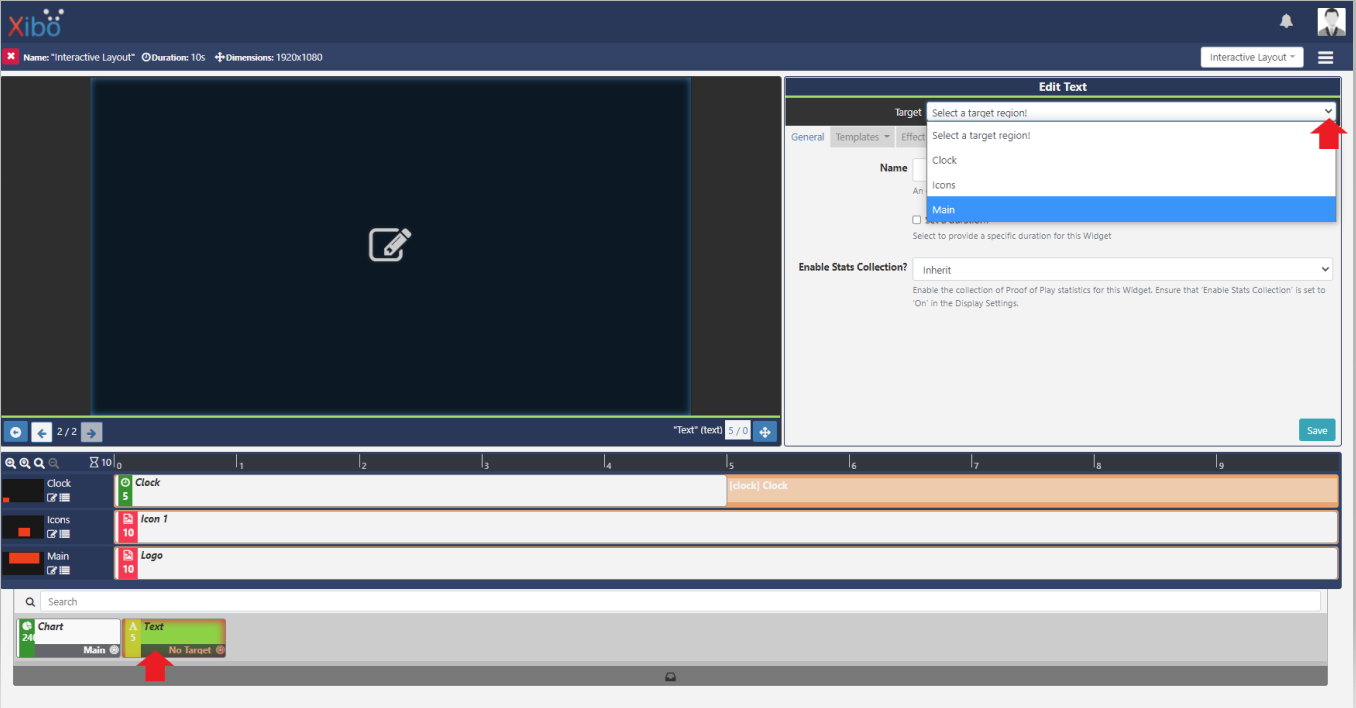The width and height of the screenshot is (1356, 708).
Task: Click the move icon beside Text widget label
Action: (x=764, y=432)
